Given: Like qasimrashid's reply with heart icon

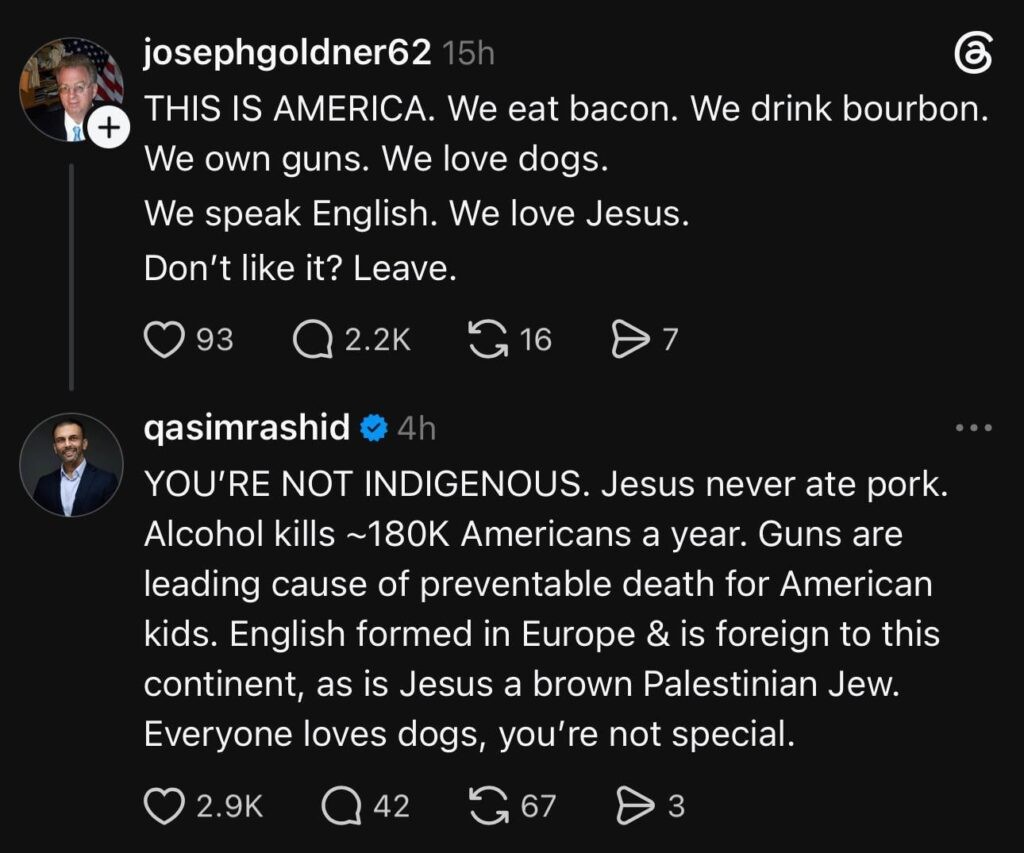Looking at the screenshot, I should point(163,806).
